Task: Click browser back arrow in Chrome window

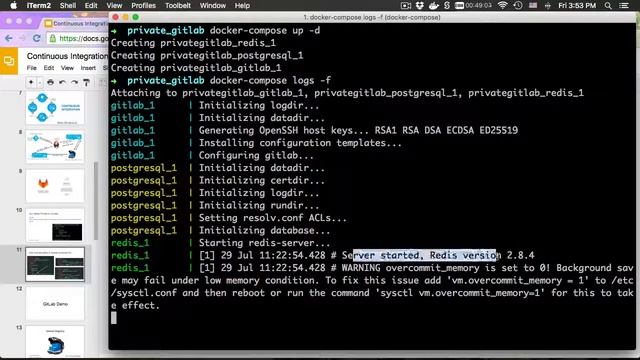Action: click(x=9, y=38)
